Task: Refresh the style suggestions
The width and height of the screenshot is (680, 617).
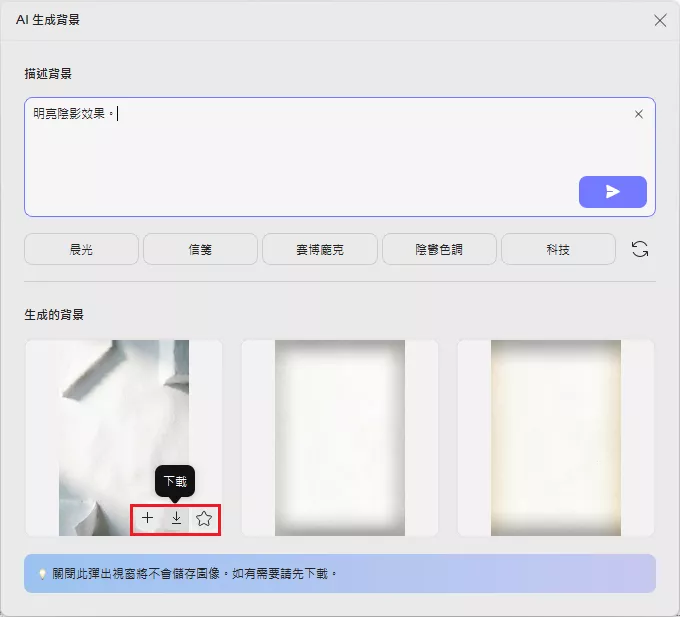Action: 640,249
